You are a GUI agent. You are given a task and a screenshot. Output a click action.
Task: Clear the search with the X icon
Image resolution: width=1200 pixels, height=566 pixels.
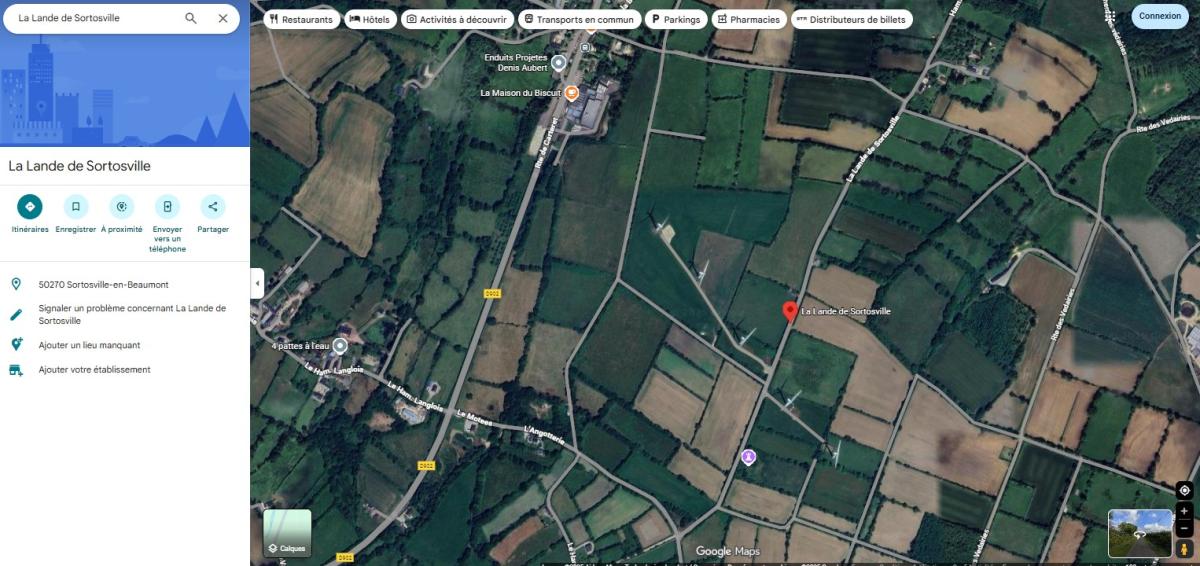coord(223,18)
